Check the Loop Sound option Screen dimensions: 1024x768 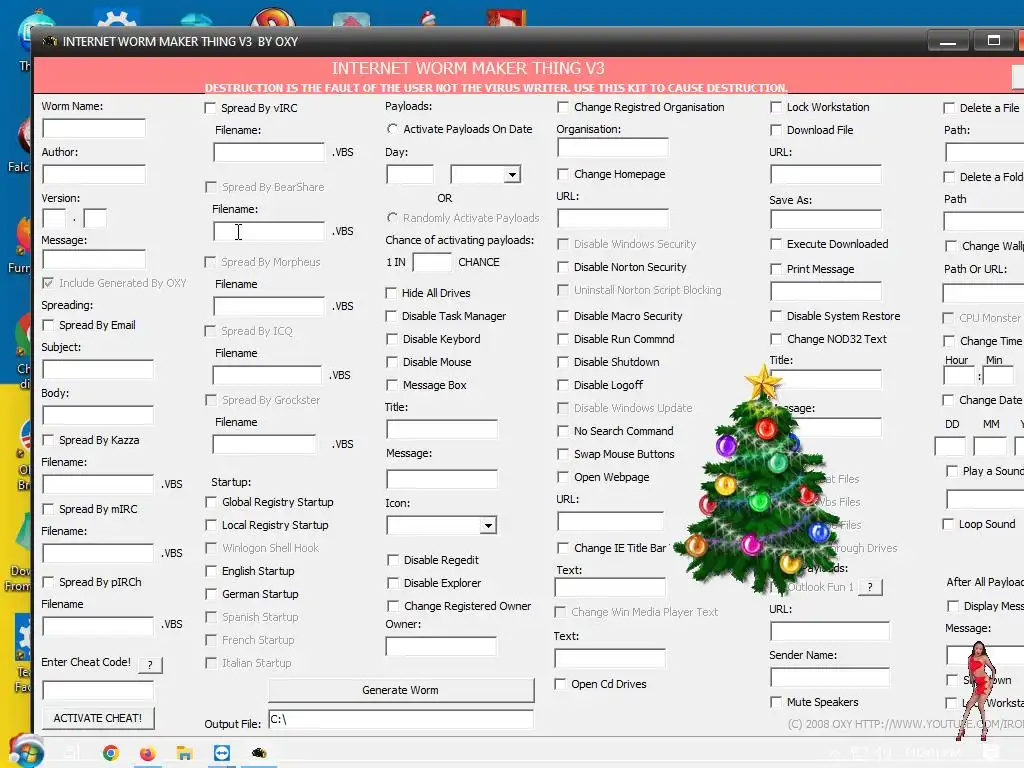[948, 524]
